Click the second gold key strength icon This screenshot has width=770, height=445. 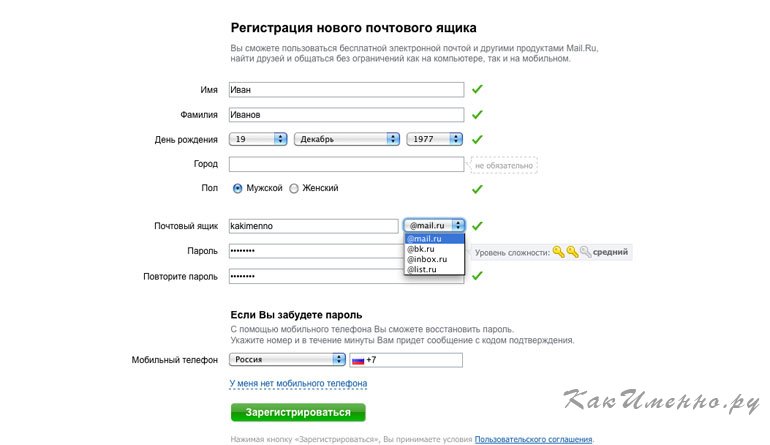click(x=572, y=252)
